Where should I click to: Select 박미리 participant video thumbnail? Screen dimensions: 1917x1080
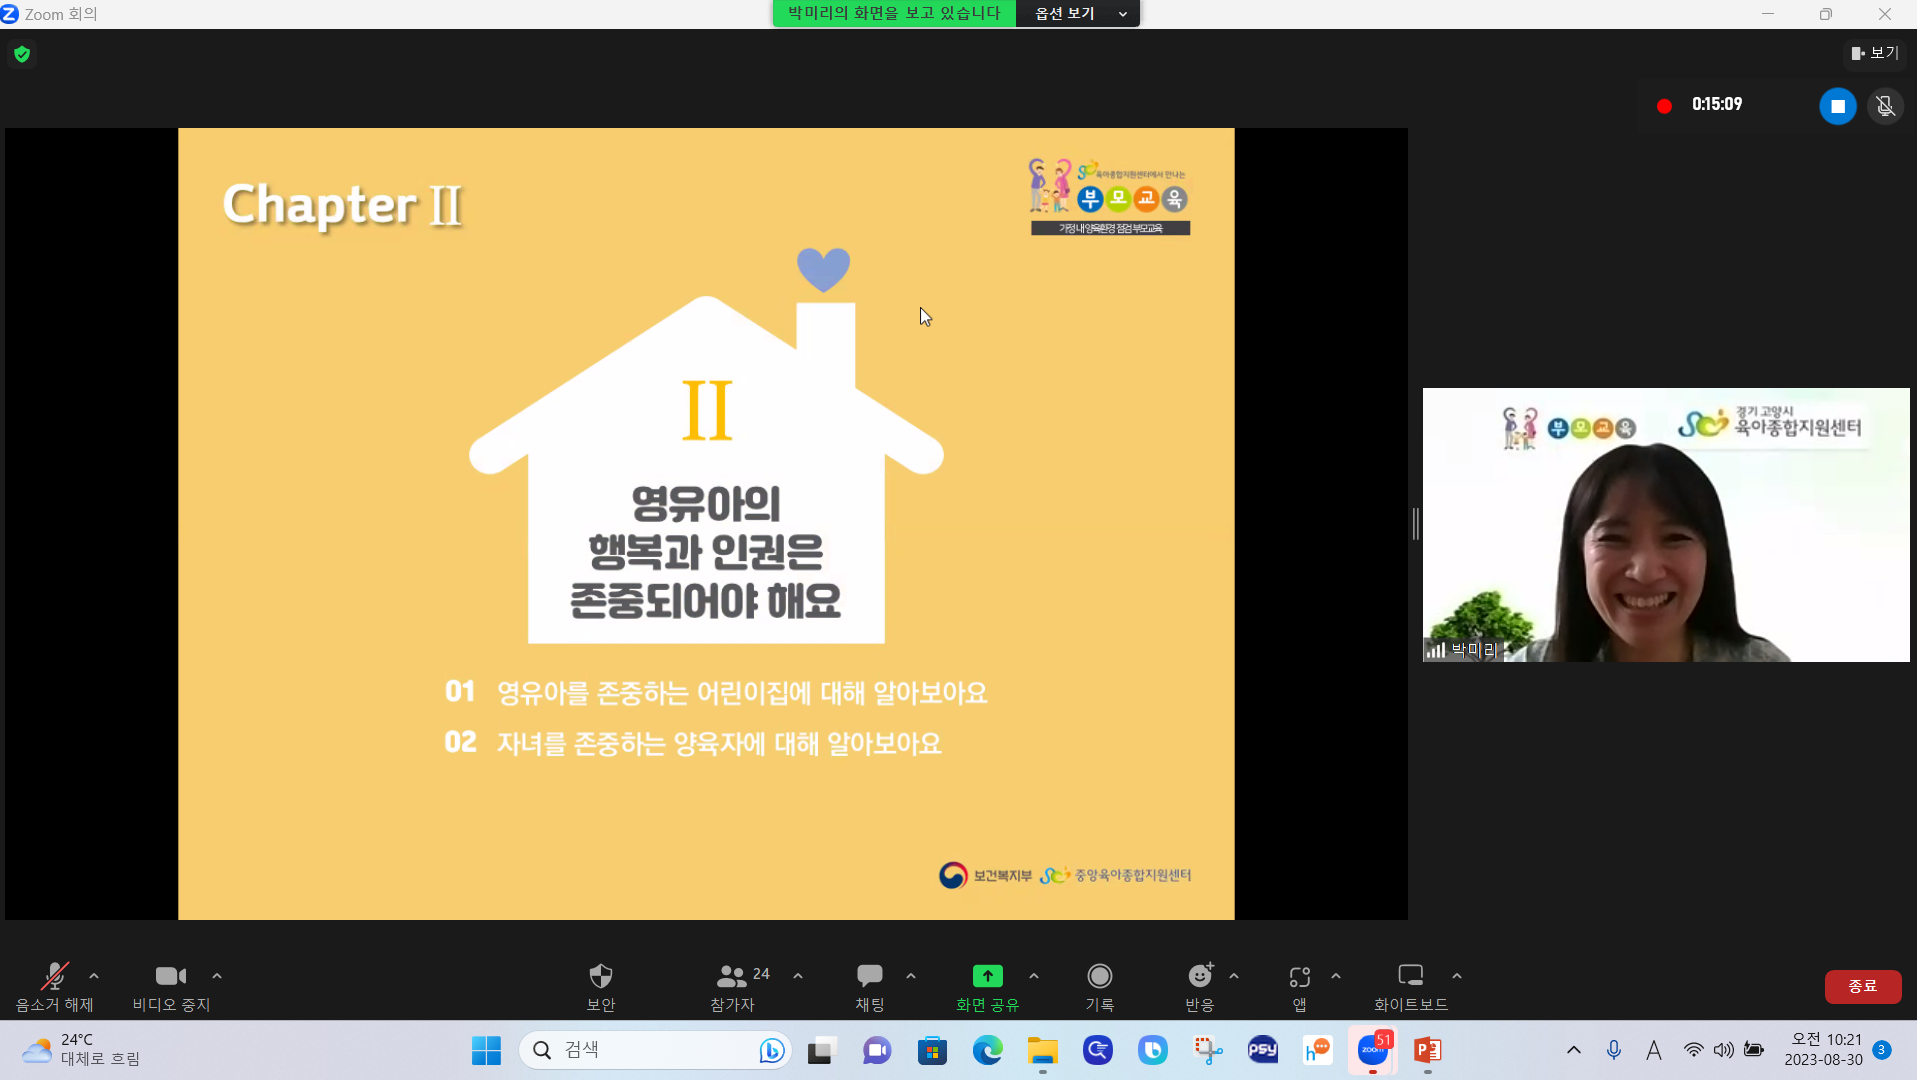tap(1666, 525)
